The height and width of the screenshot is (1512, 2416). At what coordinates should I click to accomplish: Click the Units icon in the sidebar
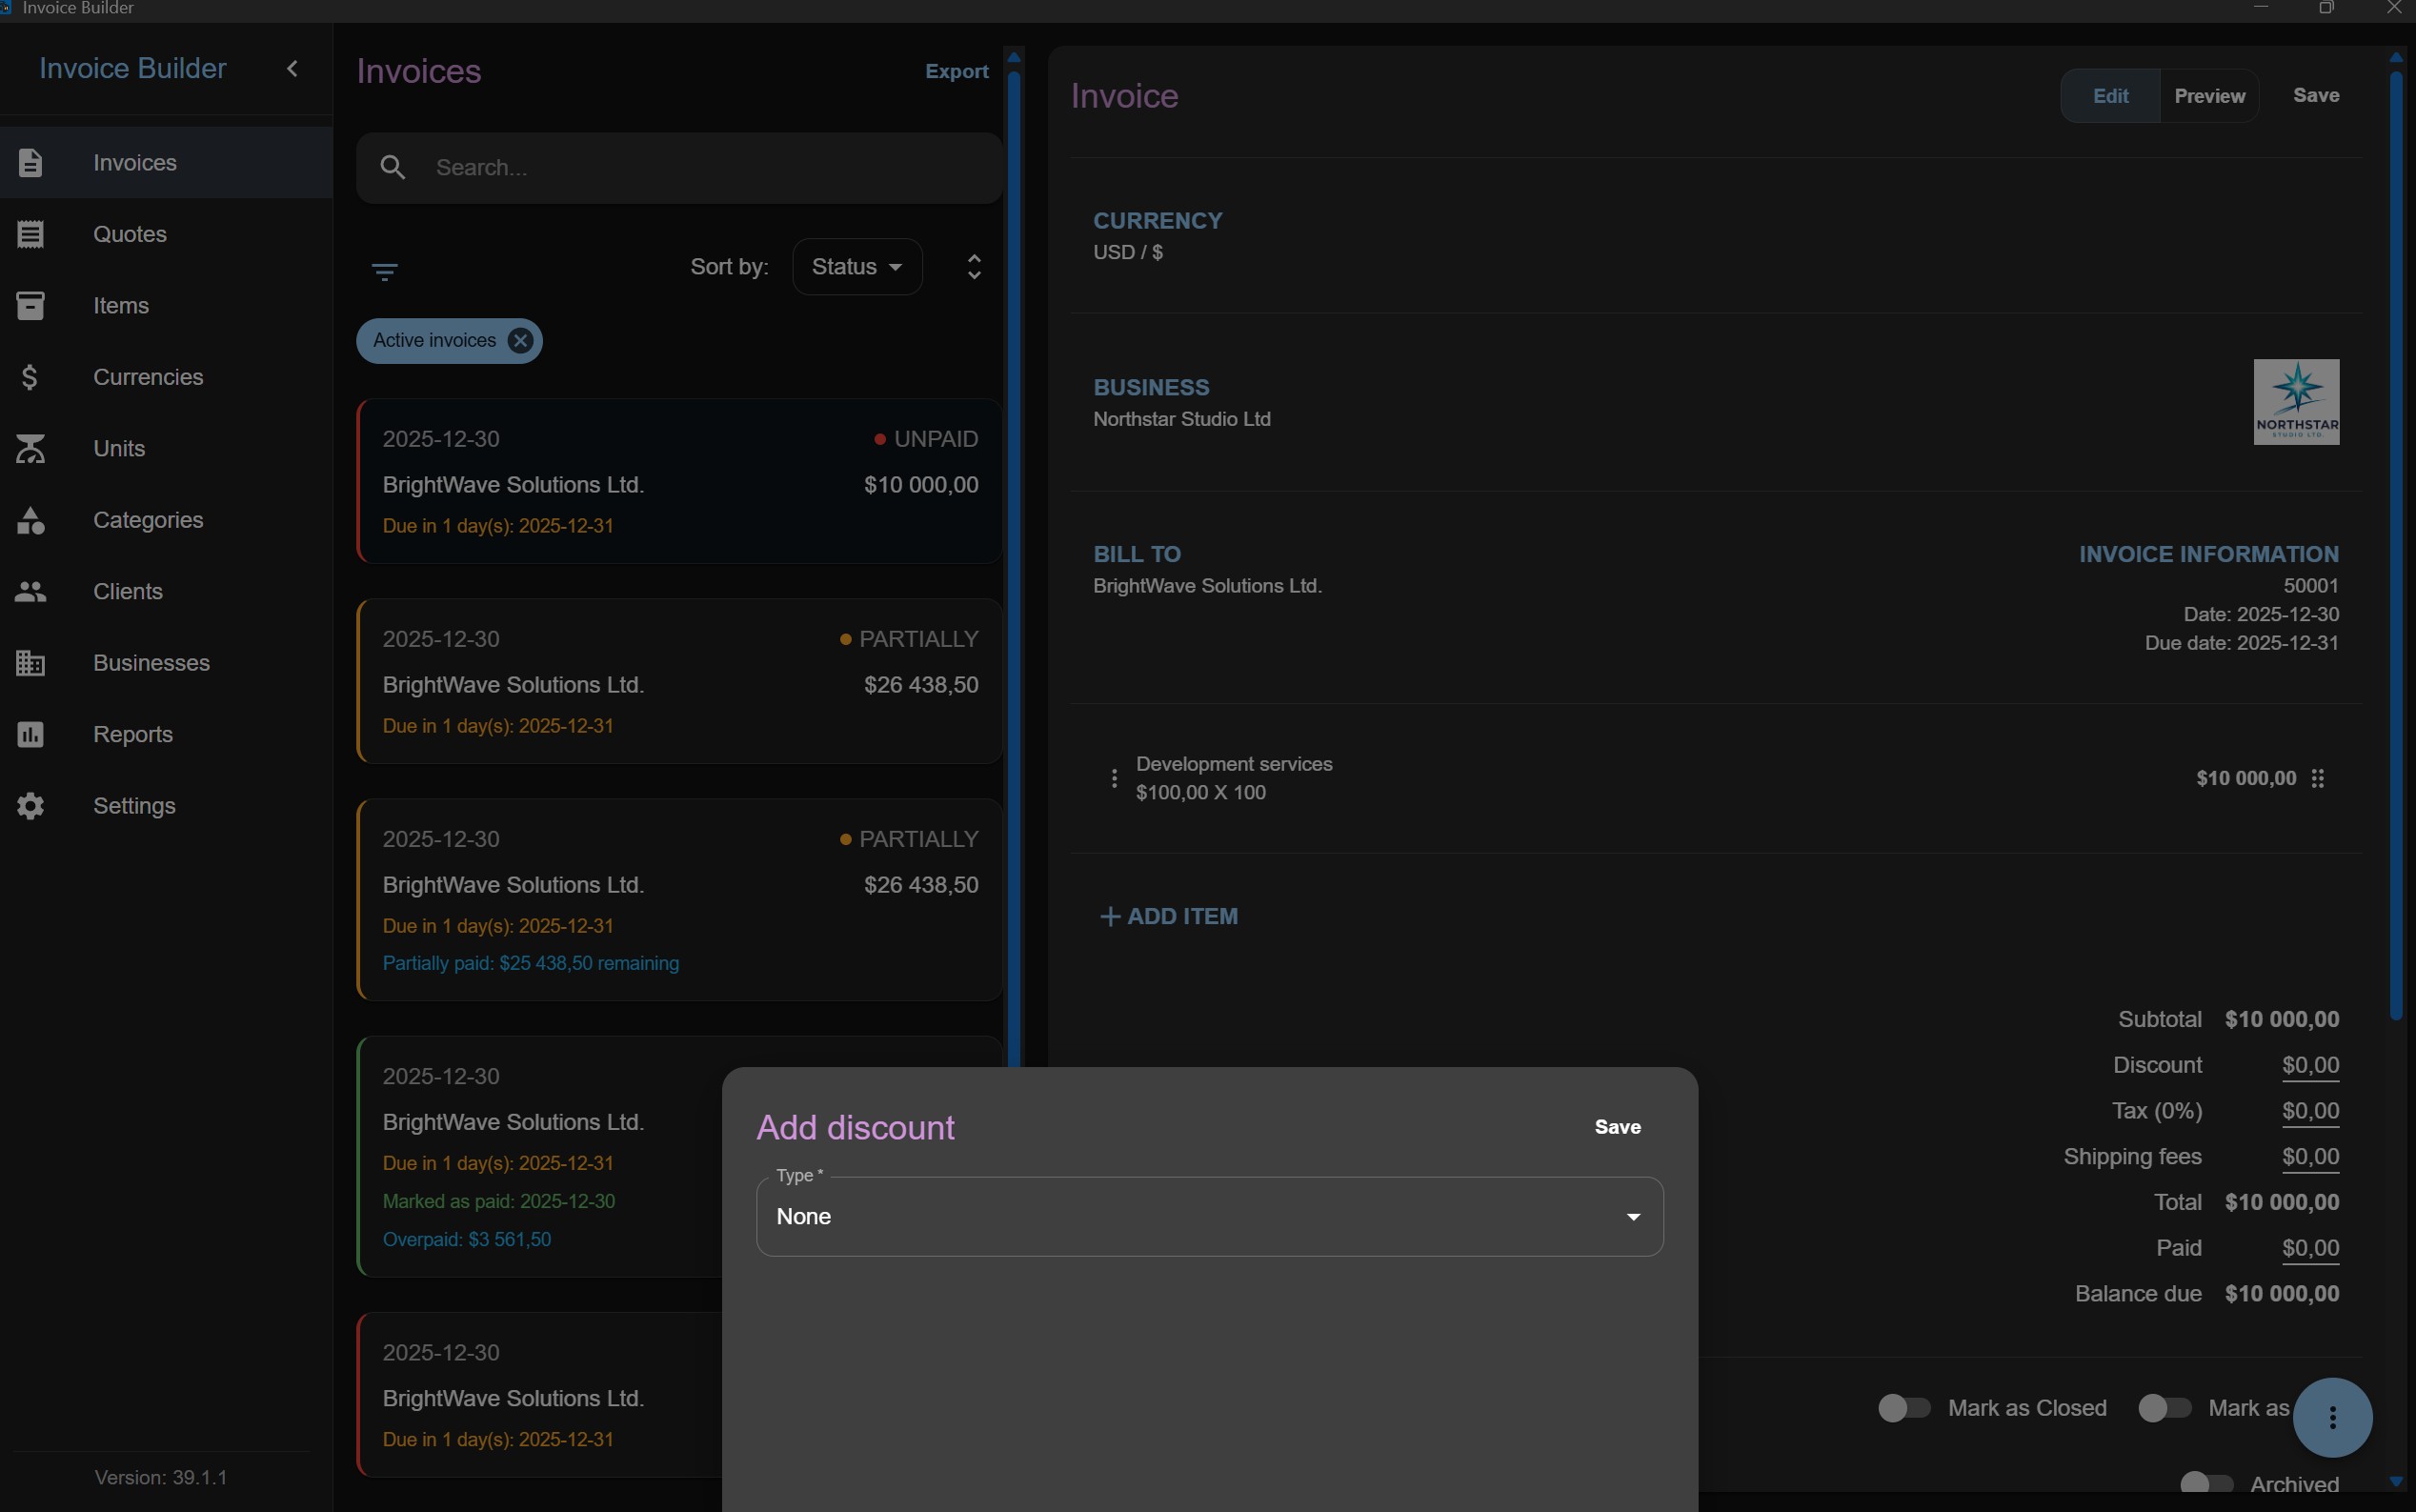[30, 449]
